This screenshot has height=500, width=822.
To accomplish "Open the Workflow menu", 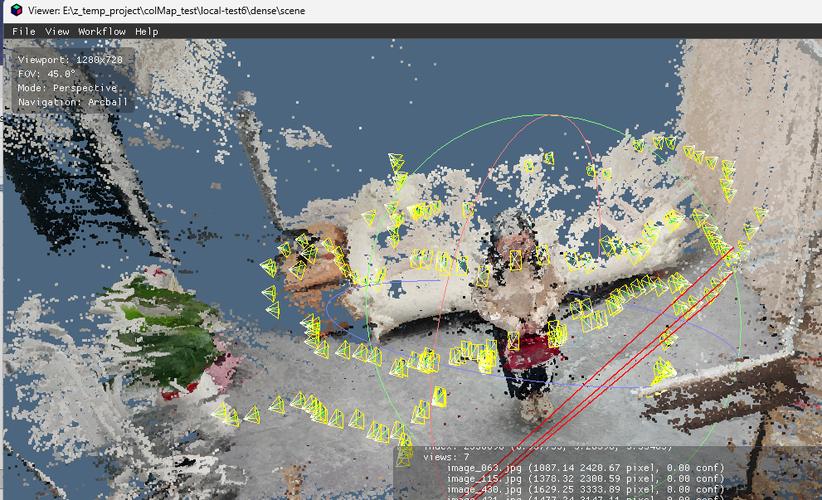I will (102, 31).
